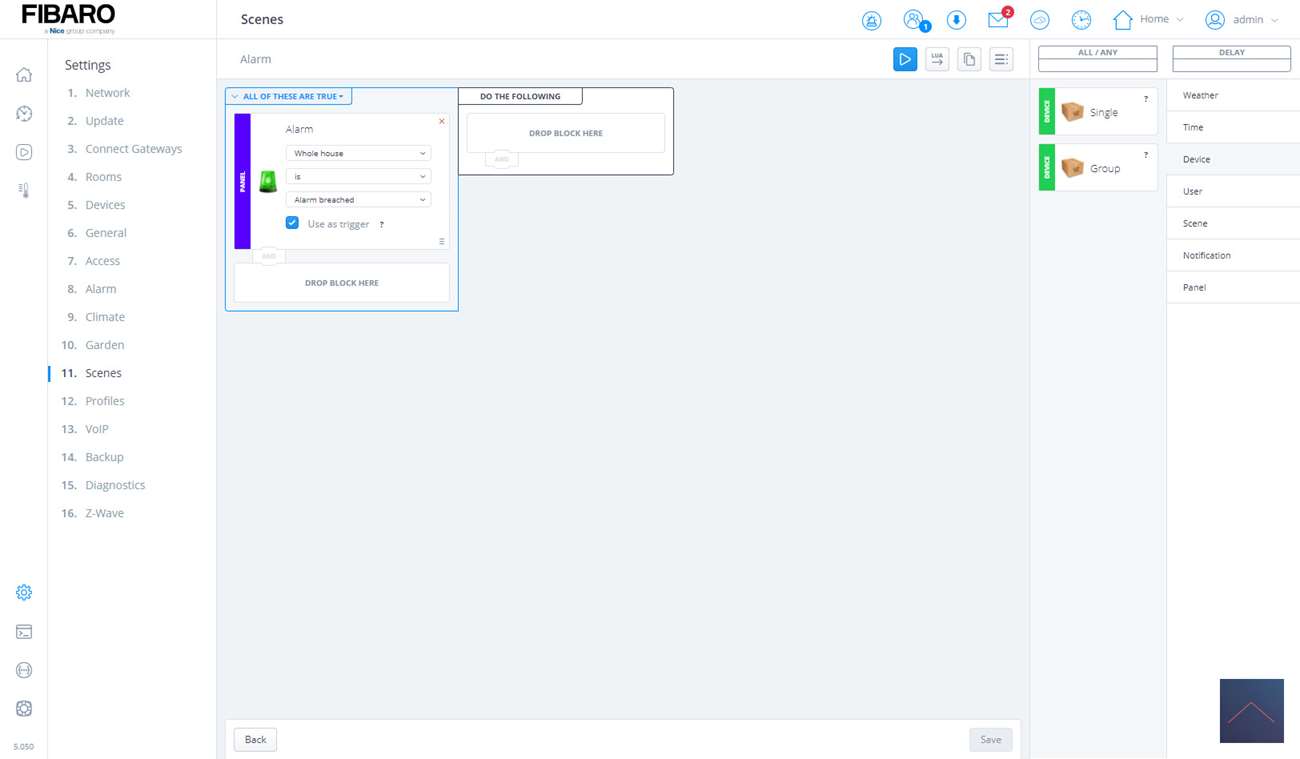Click the bottom-most sidebar icon above version number

click(x=24, y=708)
